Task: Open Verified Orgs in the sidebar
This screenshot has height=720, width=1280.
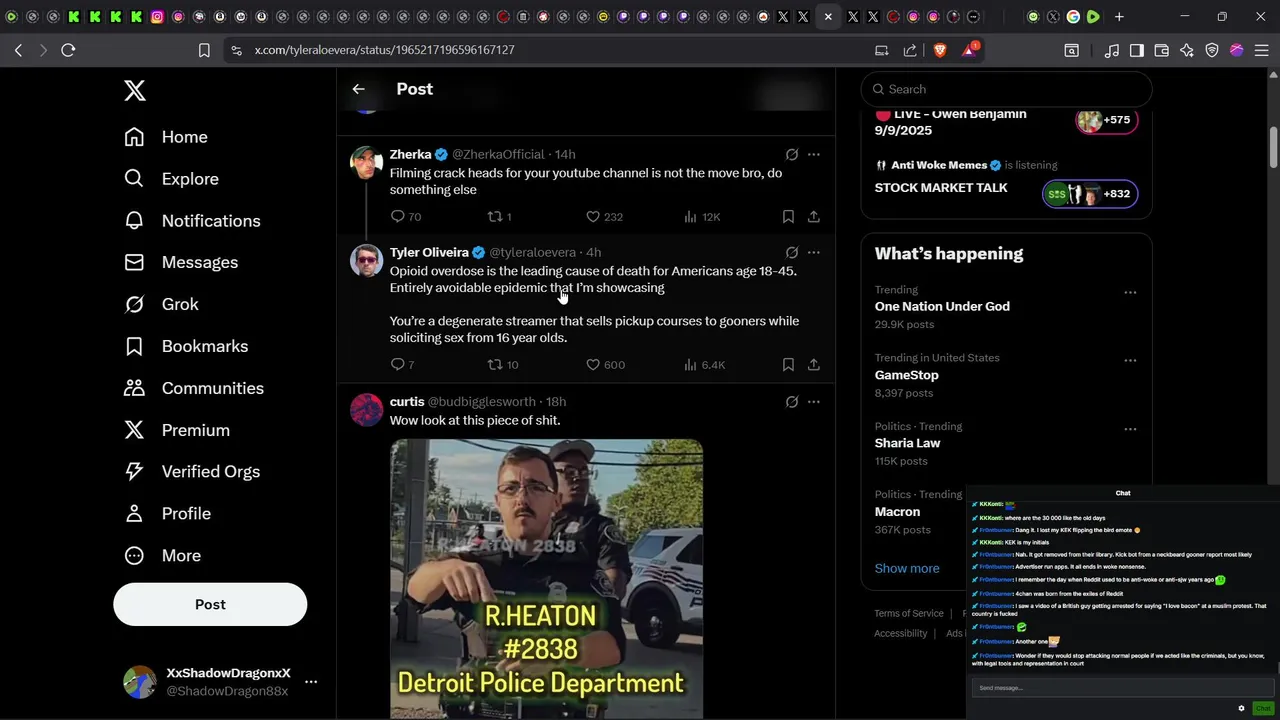Action: (x=192, y=471)
